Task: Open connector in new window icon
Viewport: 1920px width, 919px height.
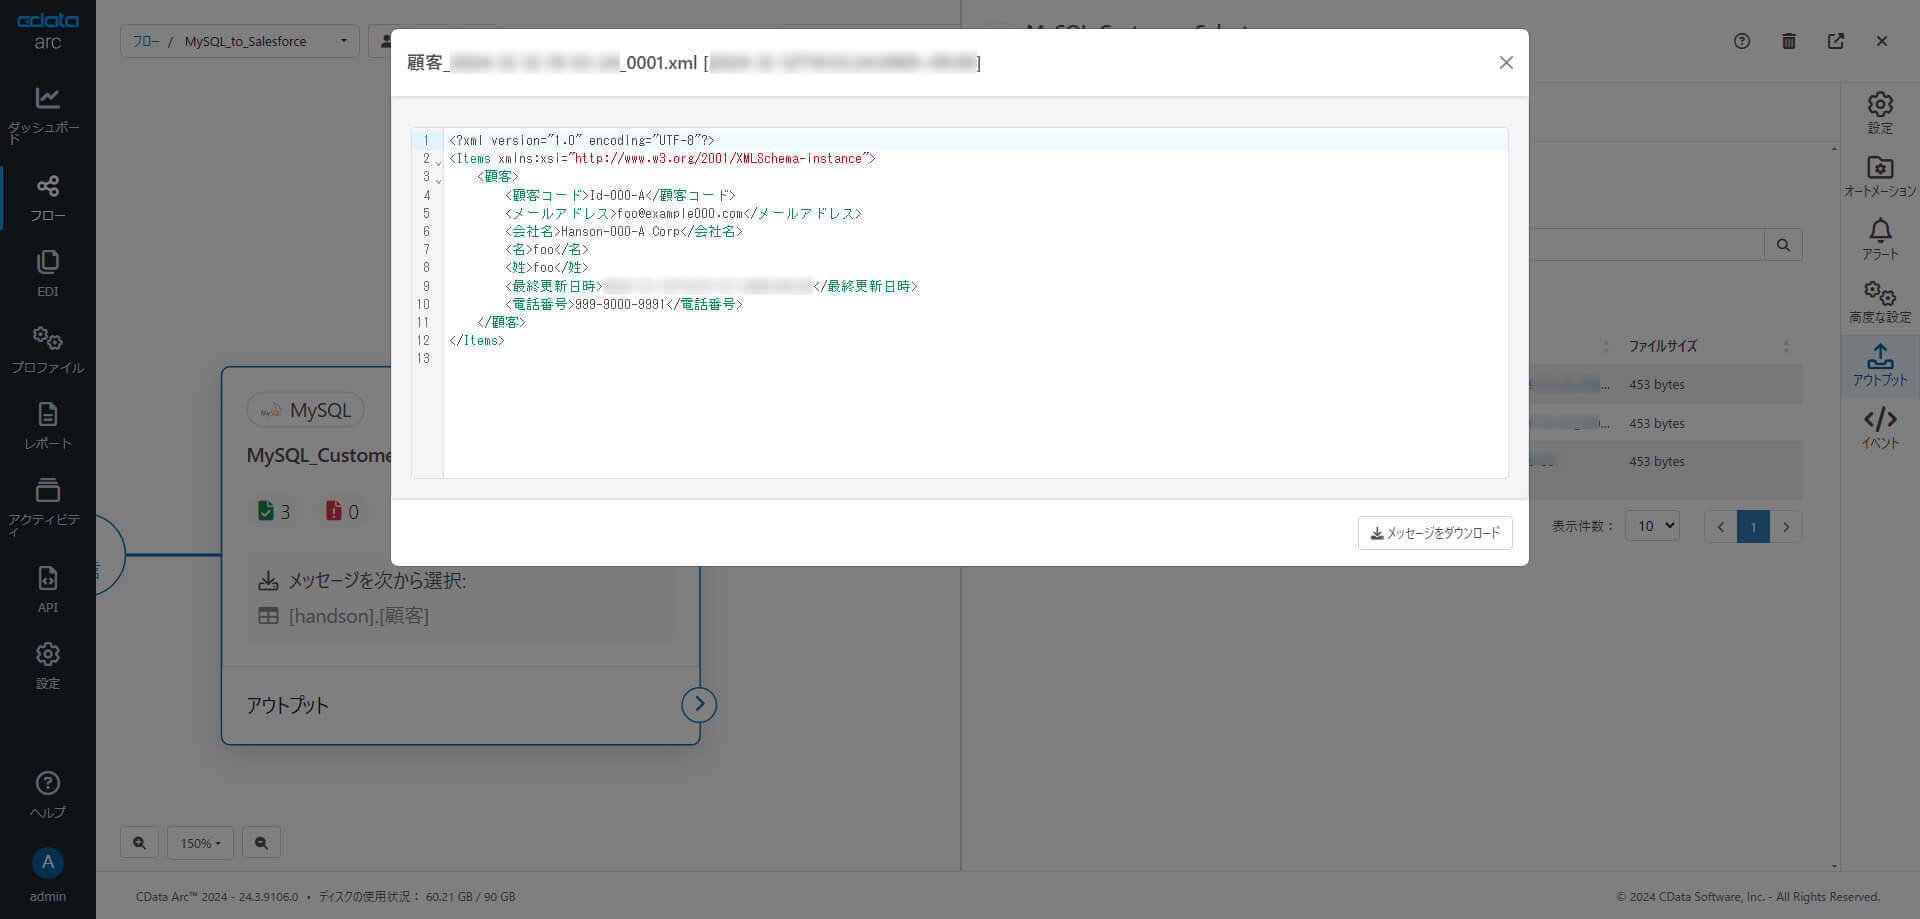Action: [1836, 41]
